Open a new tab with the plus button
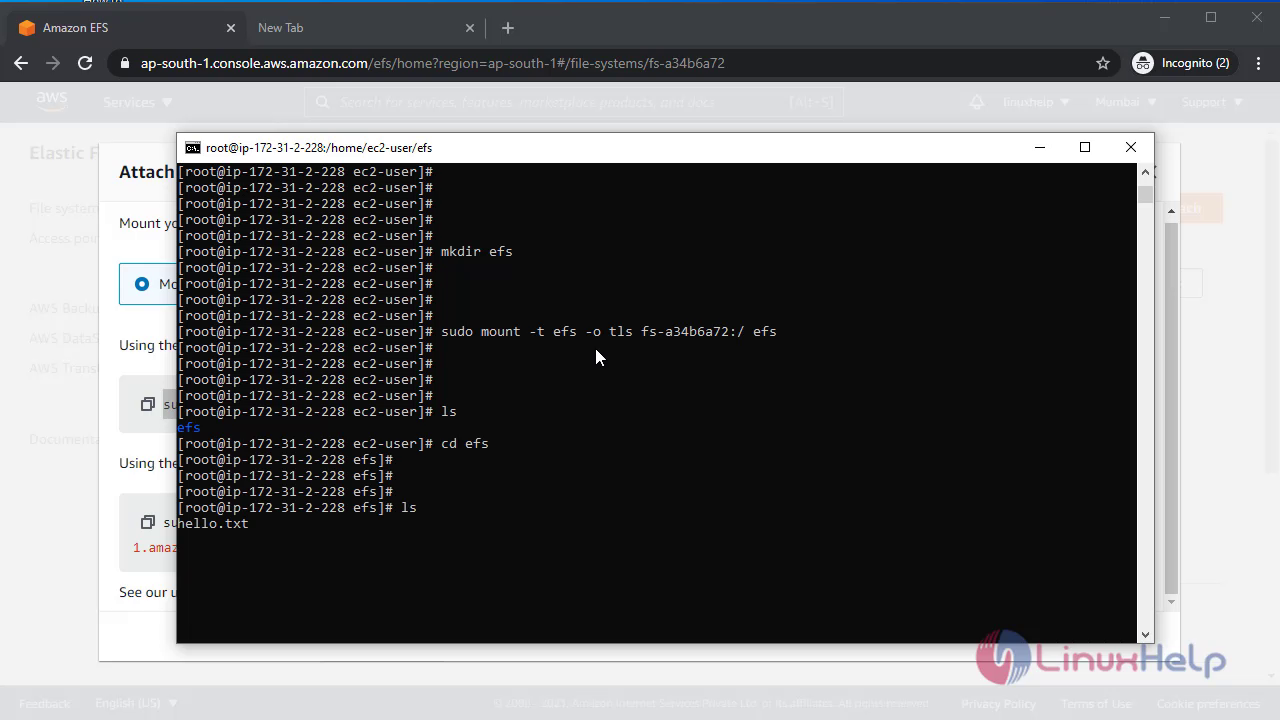 point(507,28)
